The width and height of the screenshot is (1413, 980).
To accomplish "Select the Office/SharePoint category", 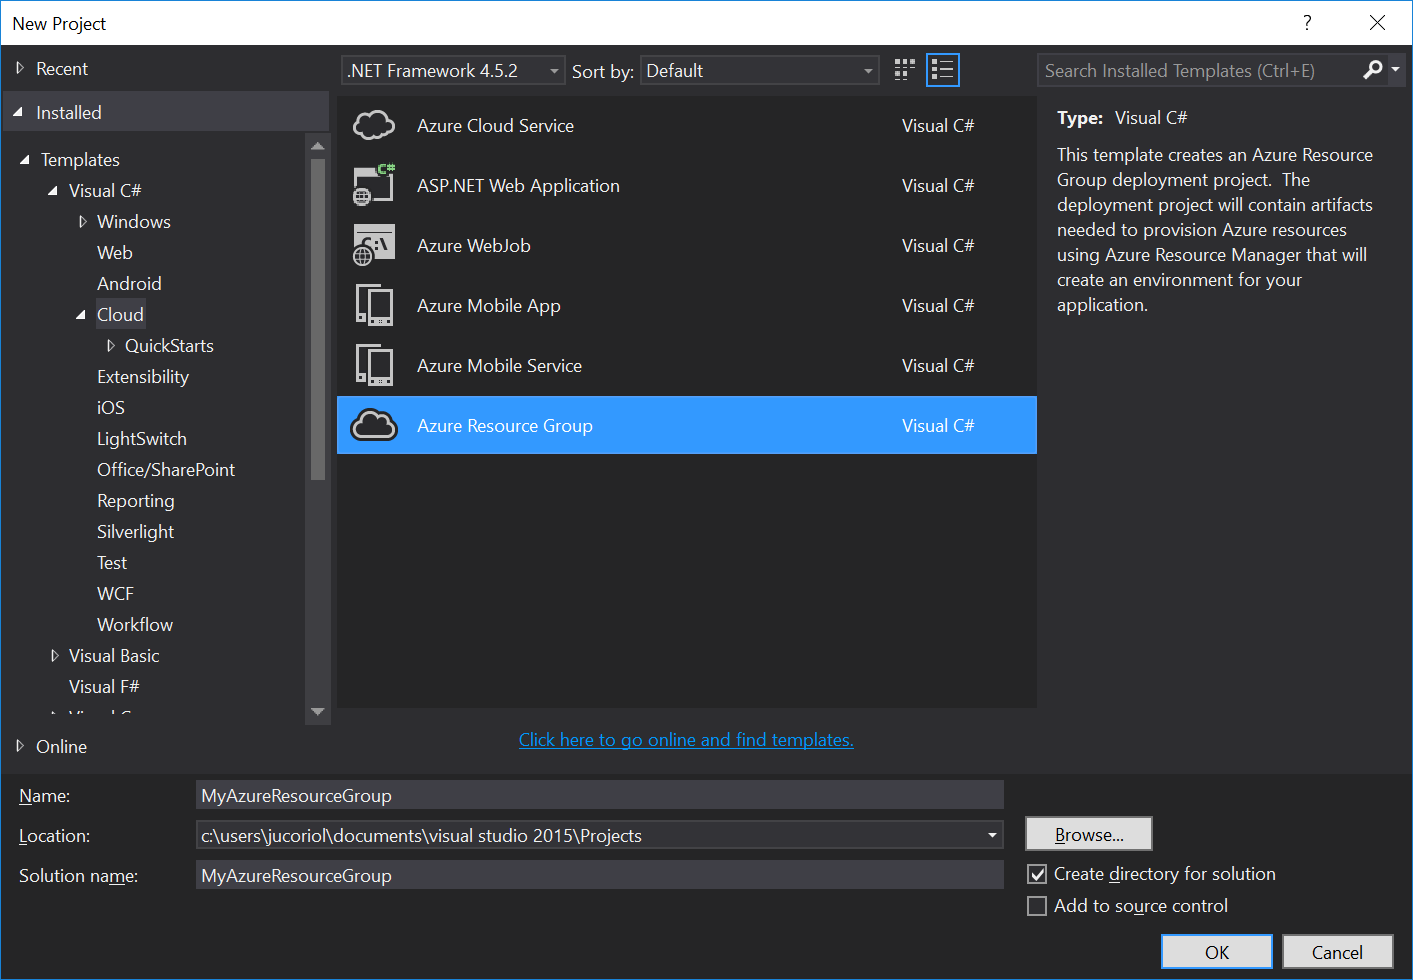I will pos(166,469).
